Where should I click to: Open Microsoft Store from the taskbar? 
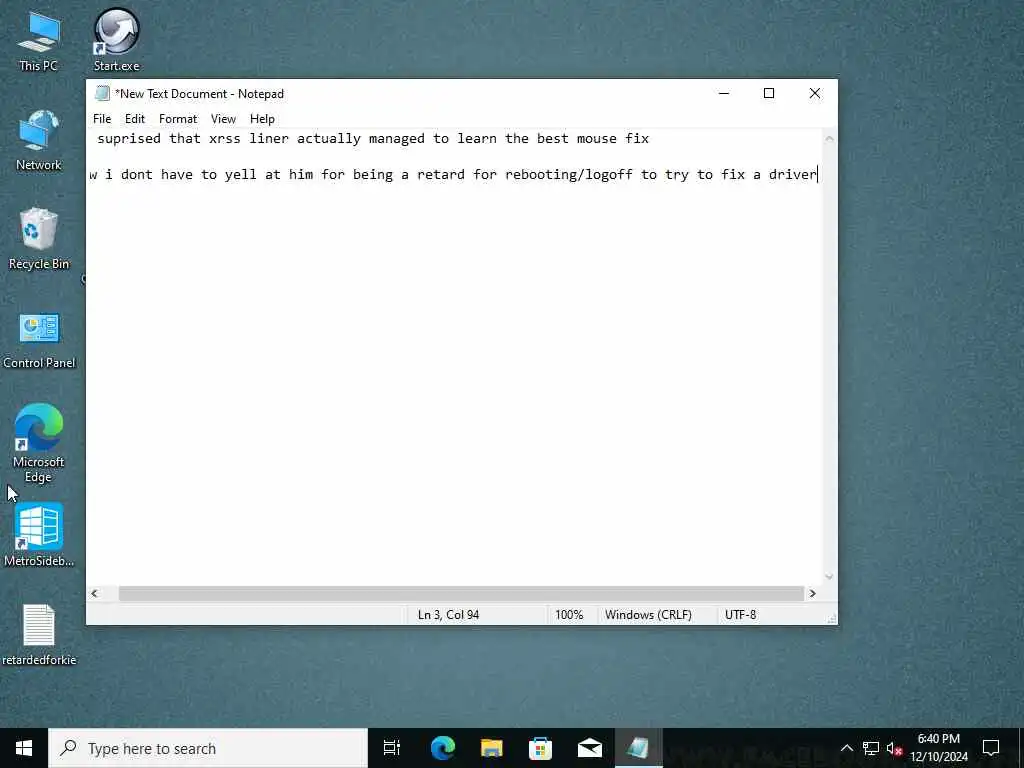coord(540,748)
